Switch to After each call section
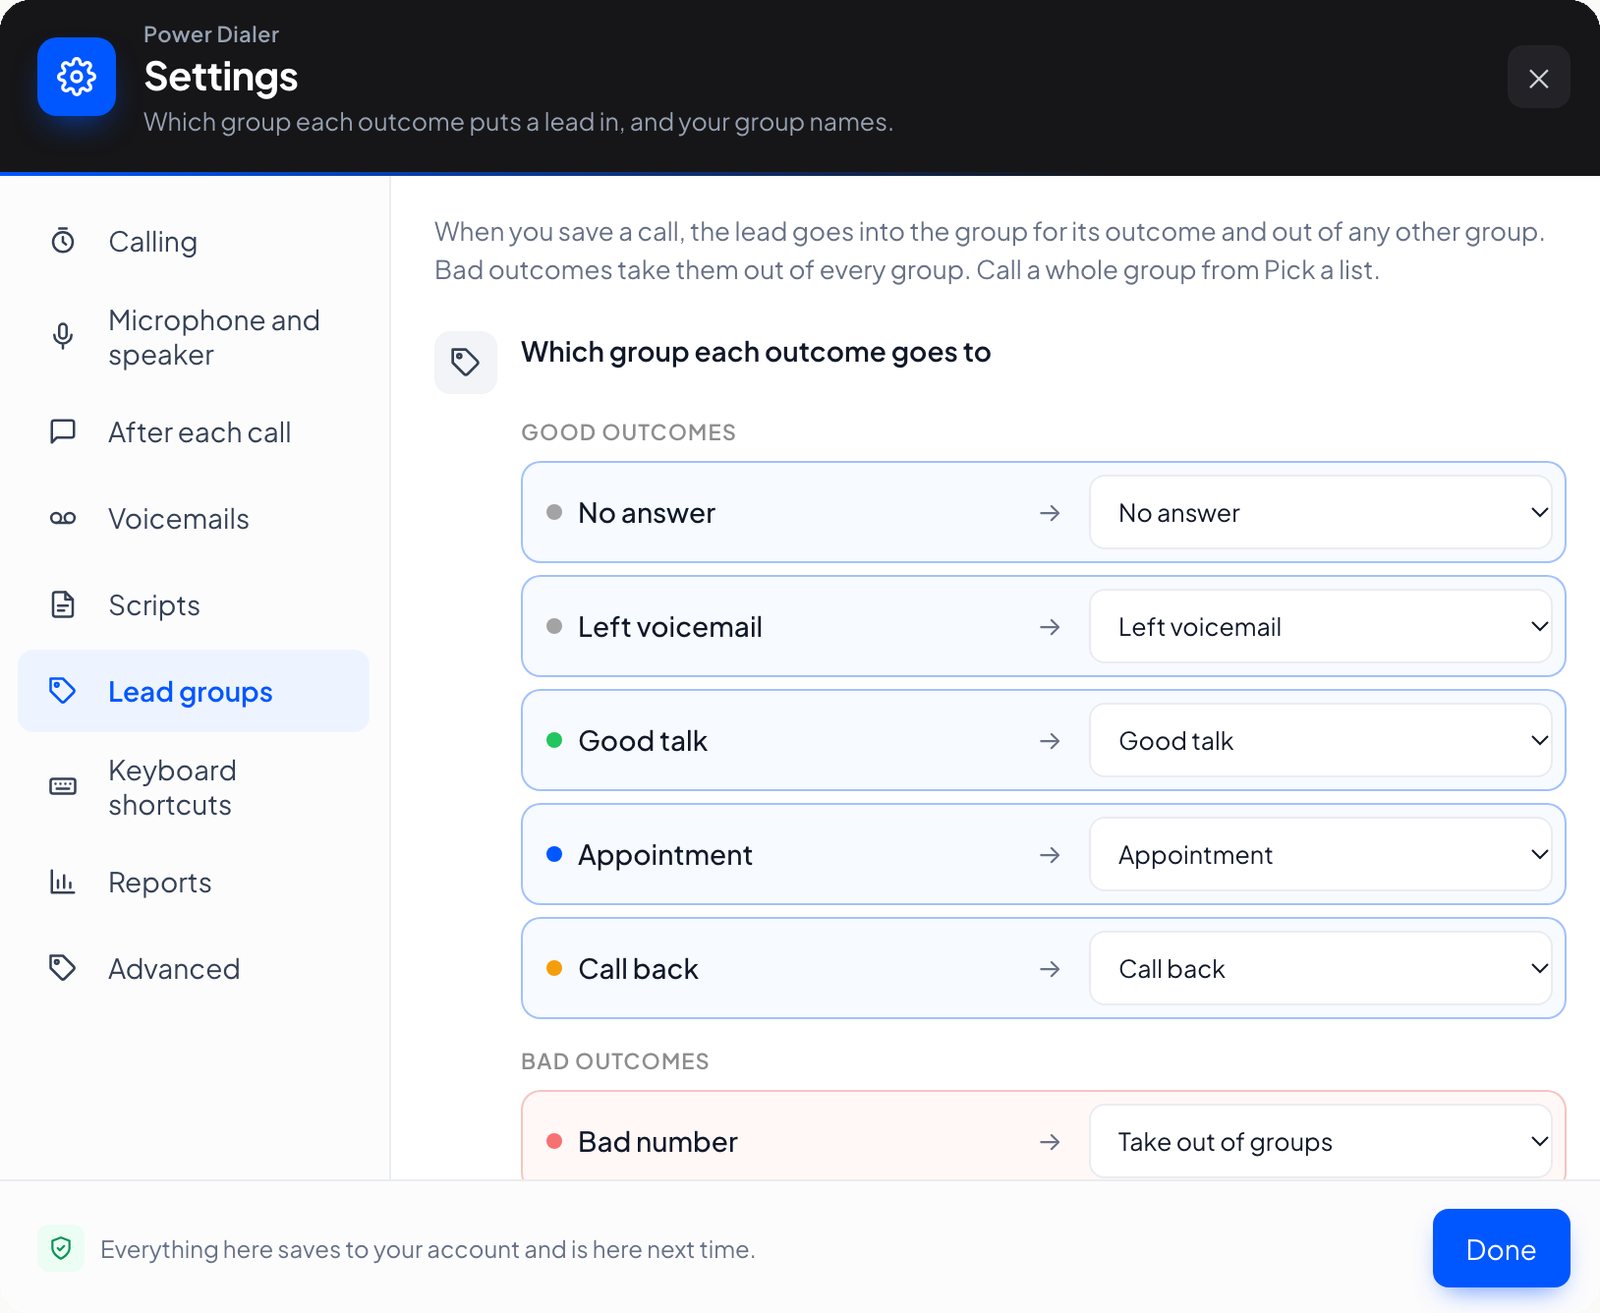 [x=194, y=432]
